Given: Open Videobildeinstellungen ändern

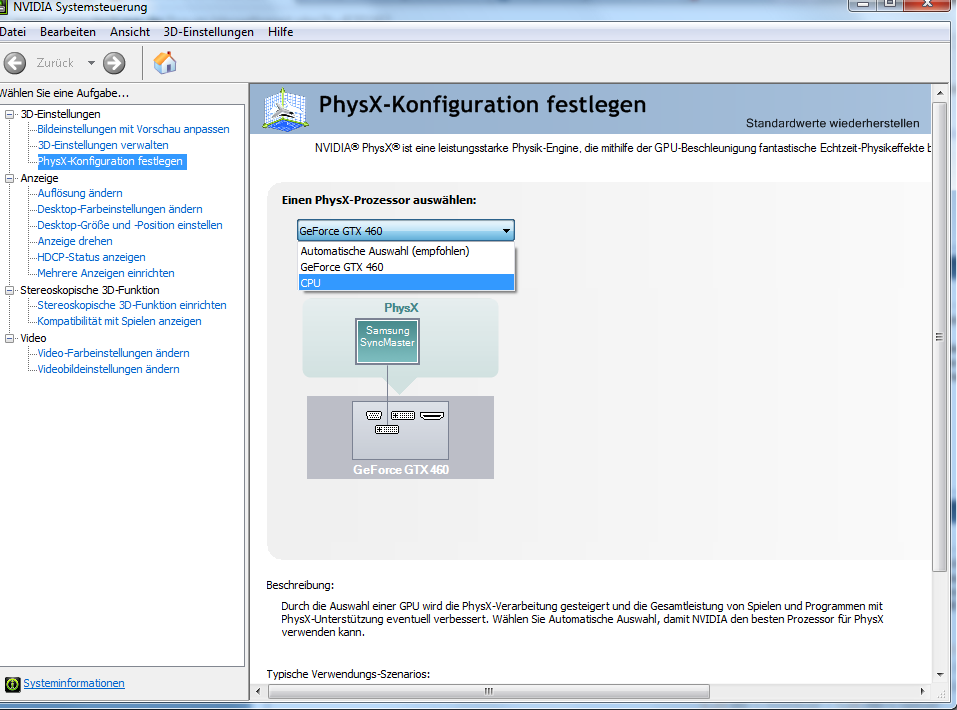Looking at the screenshot, I should coord(109,369).
